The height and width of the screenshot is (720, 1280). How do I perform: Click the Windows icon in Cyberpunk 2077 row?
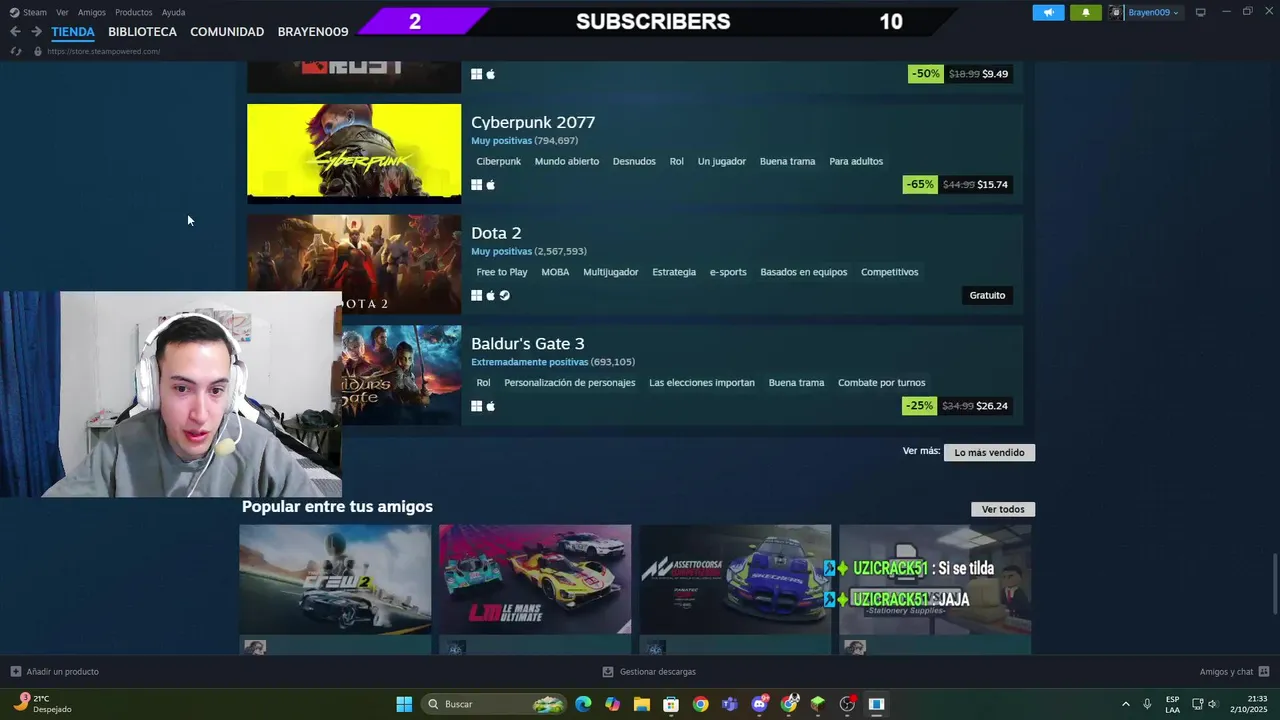click(x=477, y=184)
